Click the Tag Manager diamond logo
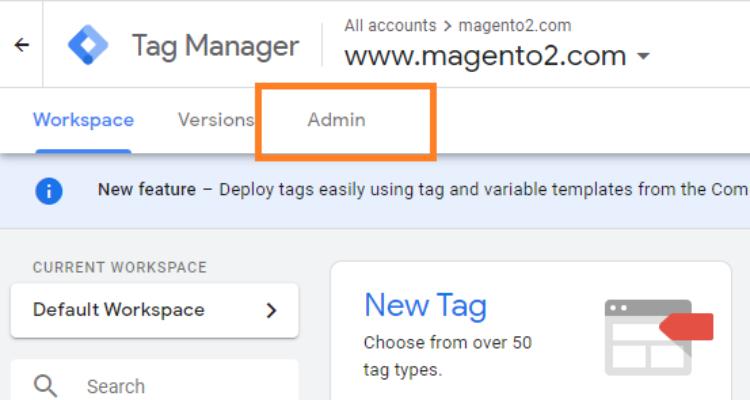The height and width of the screenshot is (400, 750). 87,46
